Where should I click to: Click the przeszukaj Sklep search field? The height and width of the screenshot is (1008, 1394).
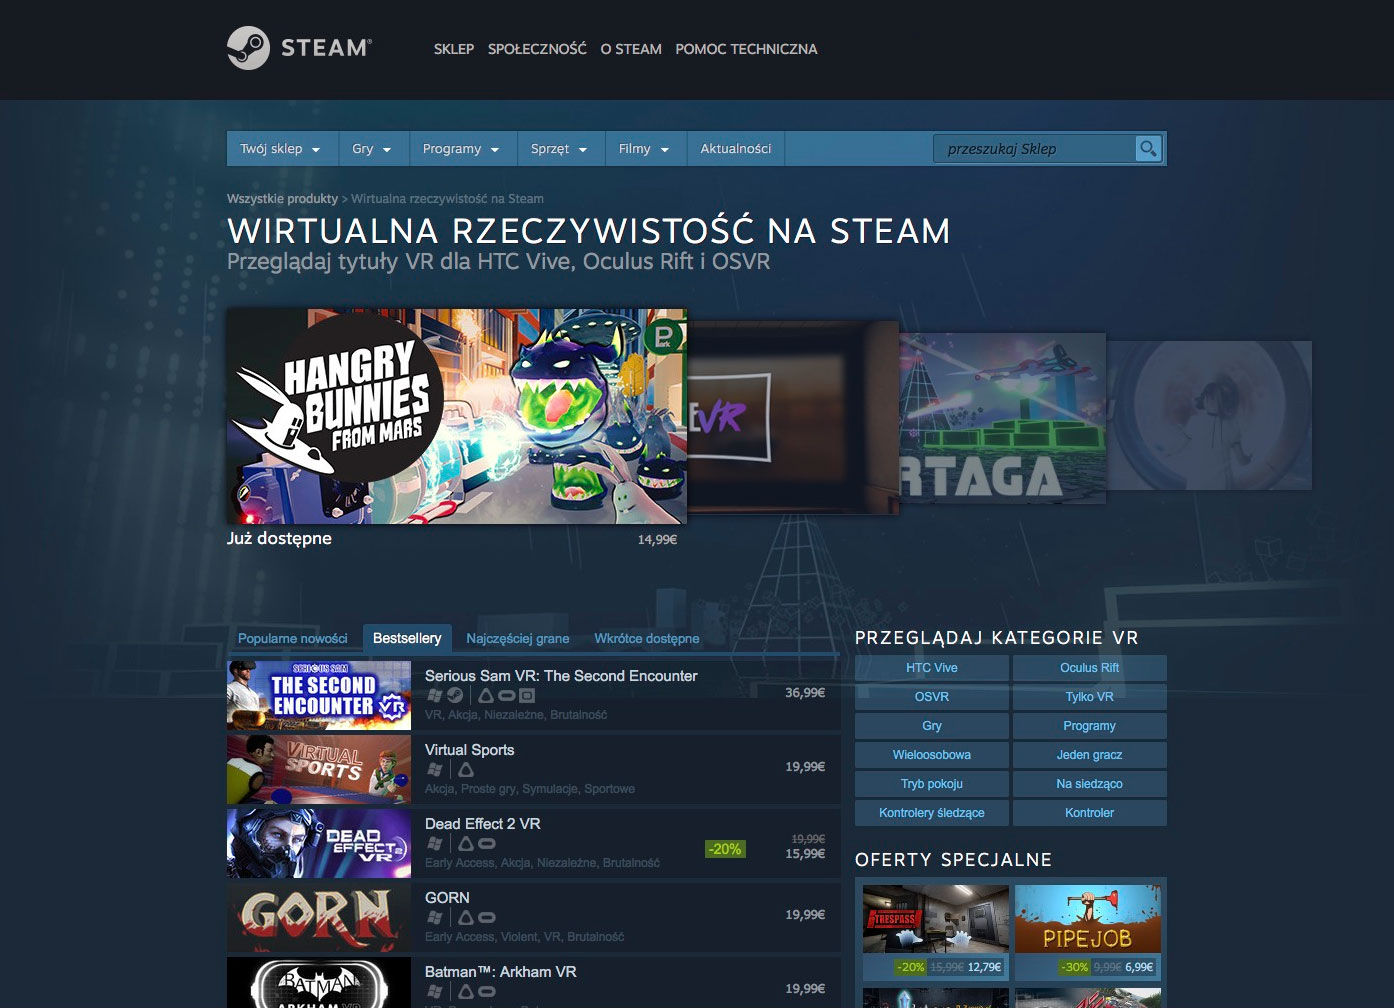[1036, 149]
